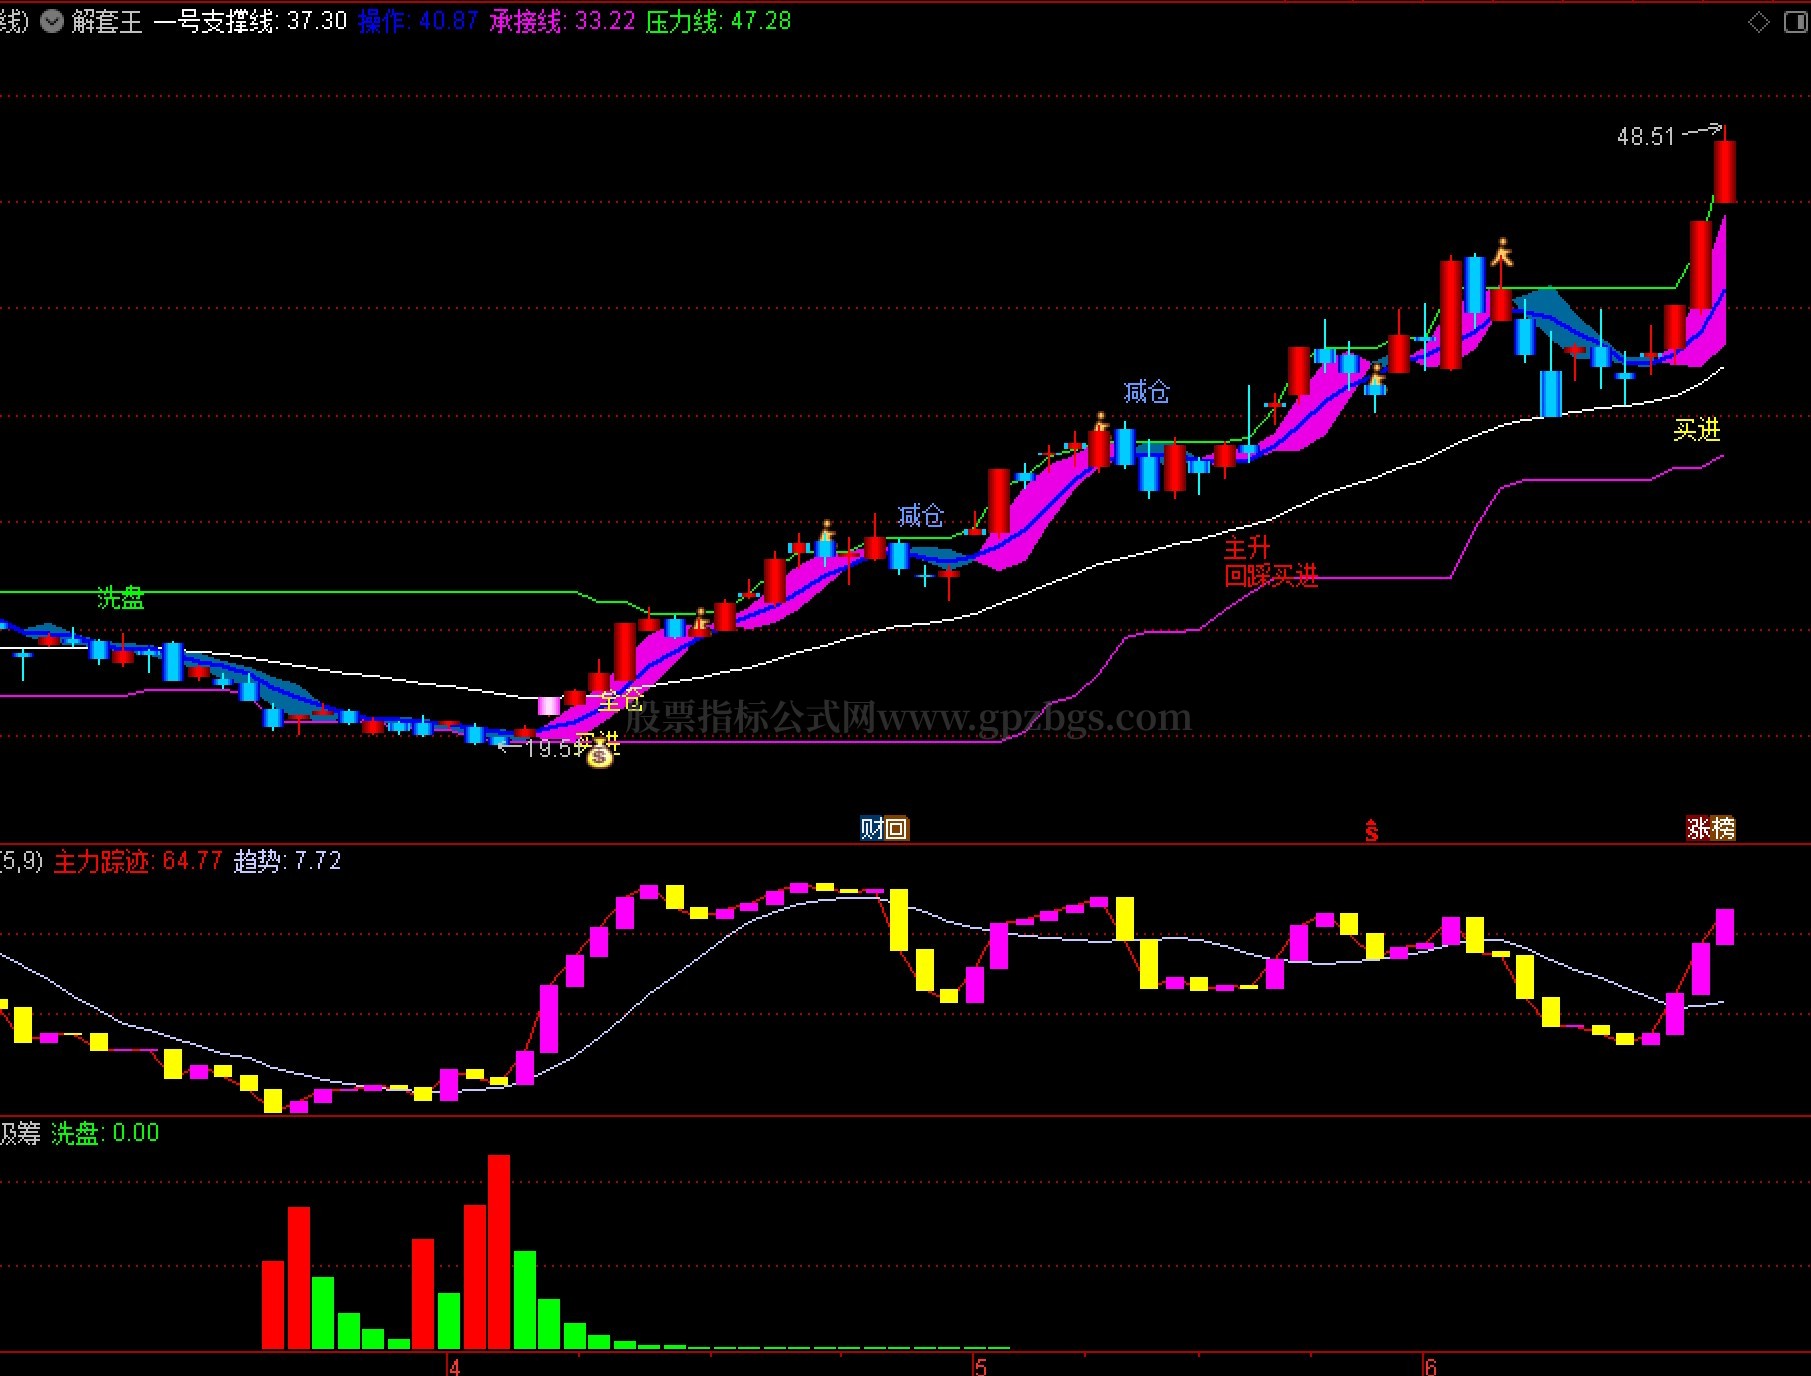Image resolution: width=1811 pixels, height=1376 pixels.
Task: Select the month 6 marker on time axis
Action: pos(1430,1366)
